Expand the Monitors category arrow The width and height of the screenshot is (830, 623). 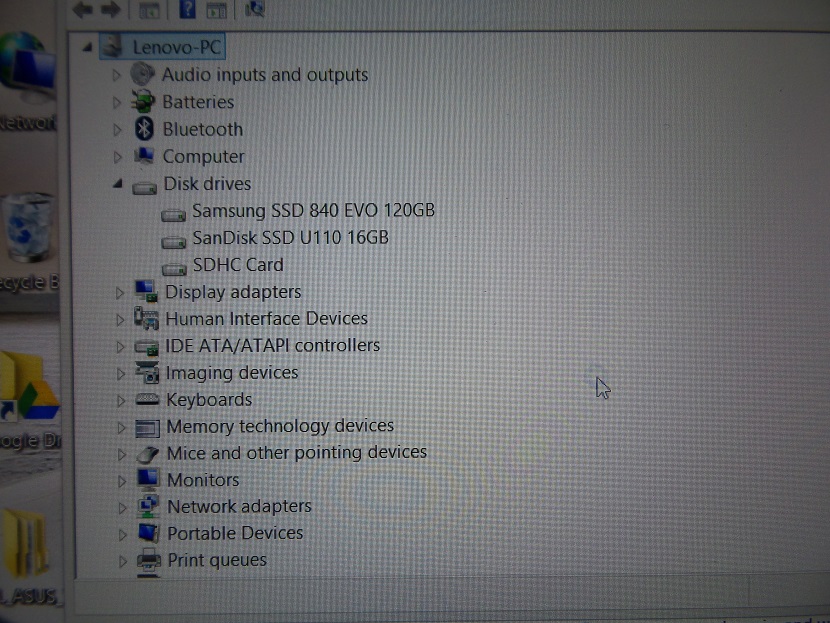pos(122,481)
